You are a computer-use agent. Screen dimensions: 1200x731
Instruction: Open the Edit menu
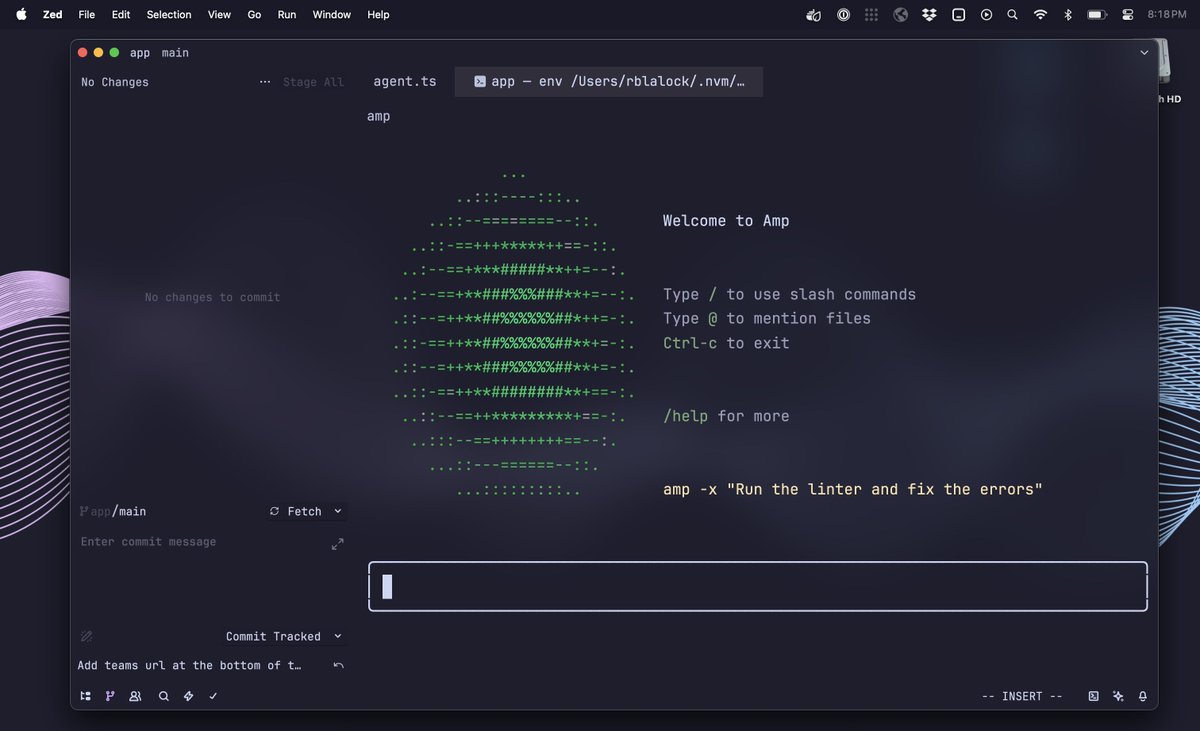point(121,15)
